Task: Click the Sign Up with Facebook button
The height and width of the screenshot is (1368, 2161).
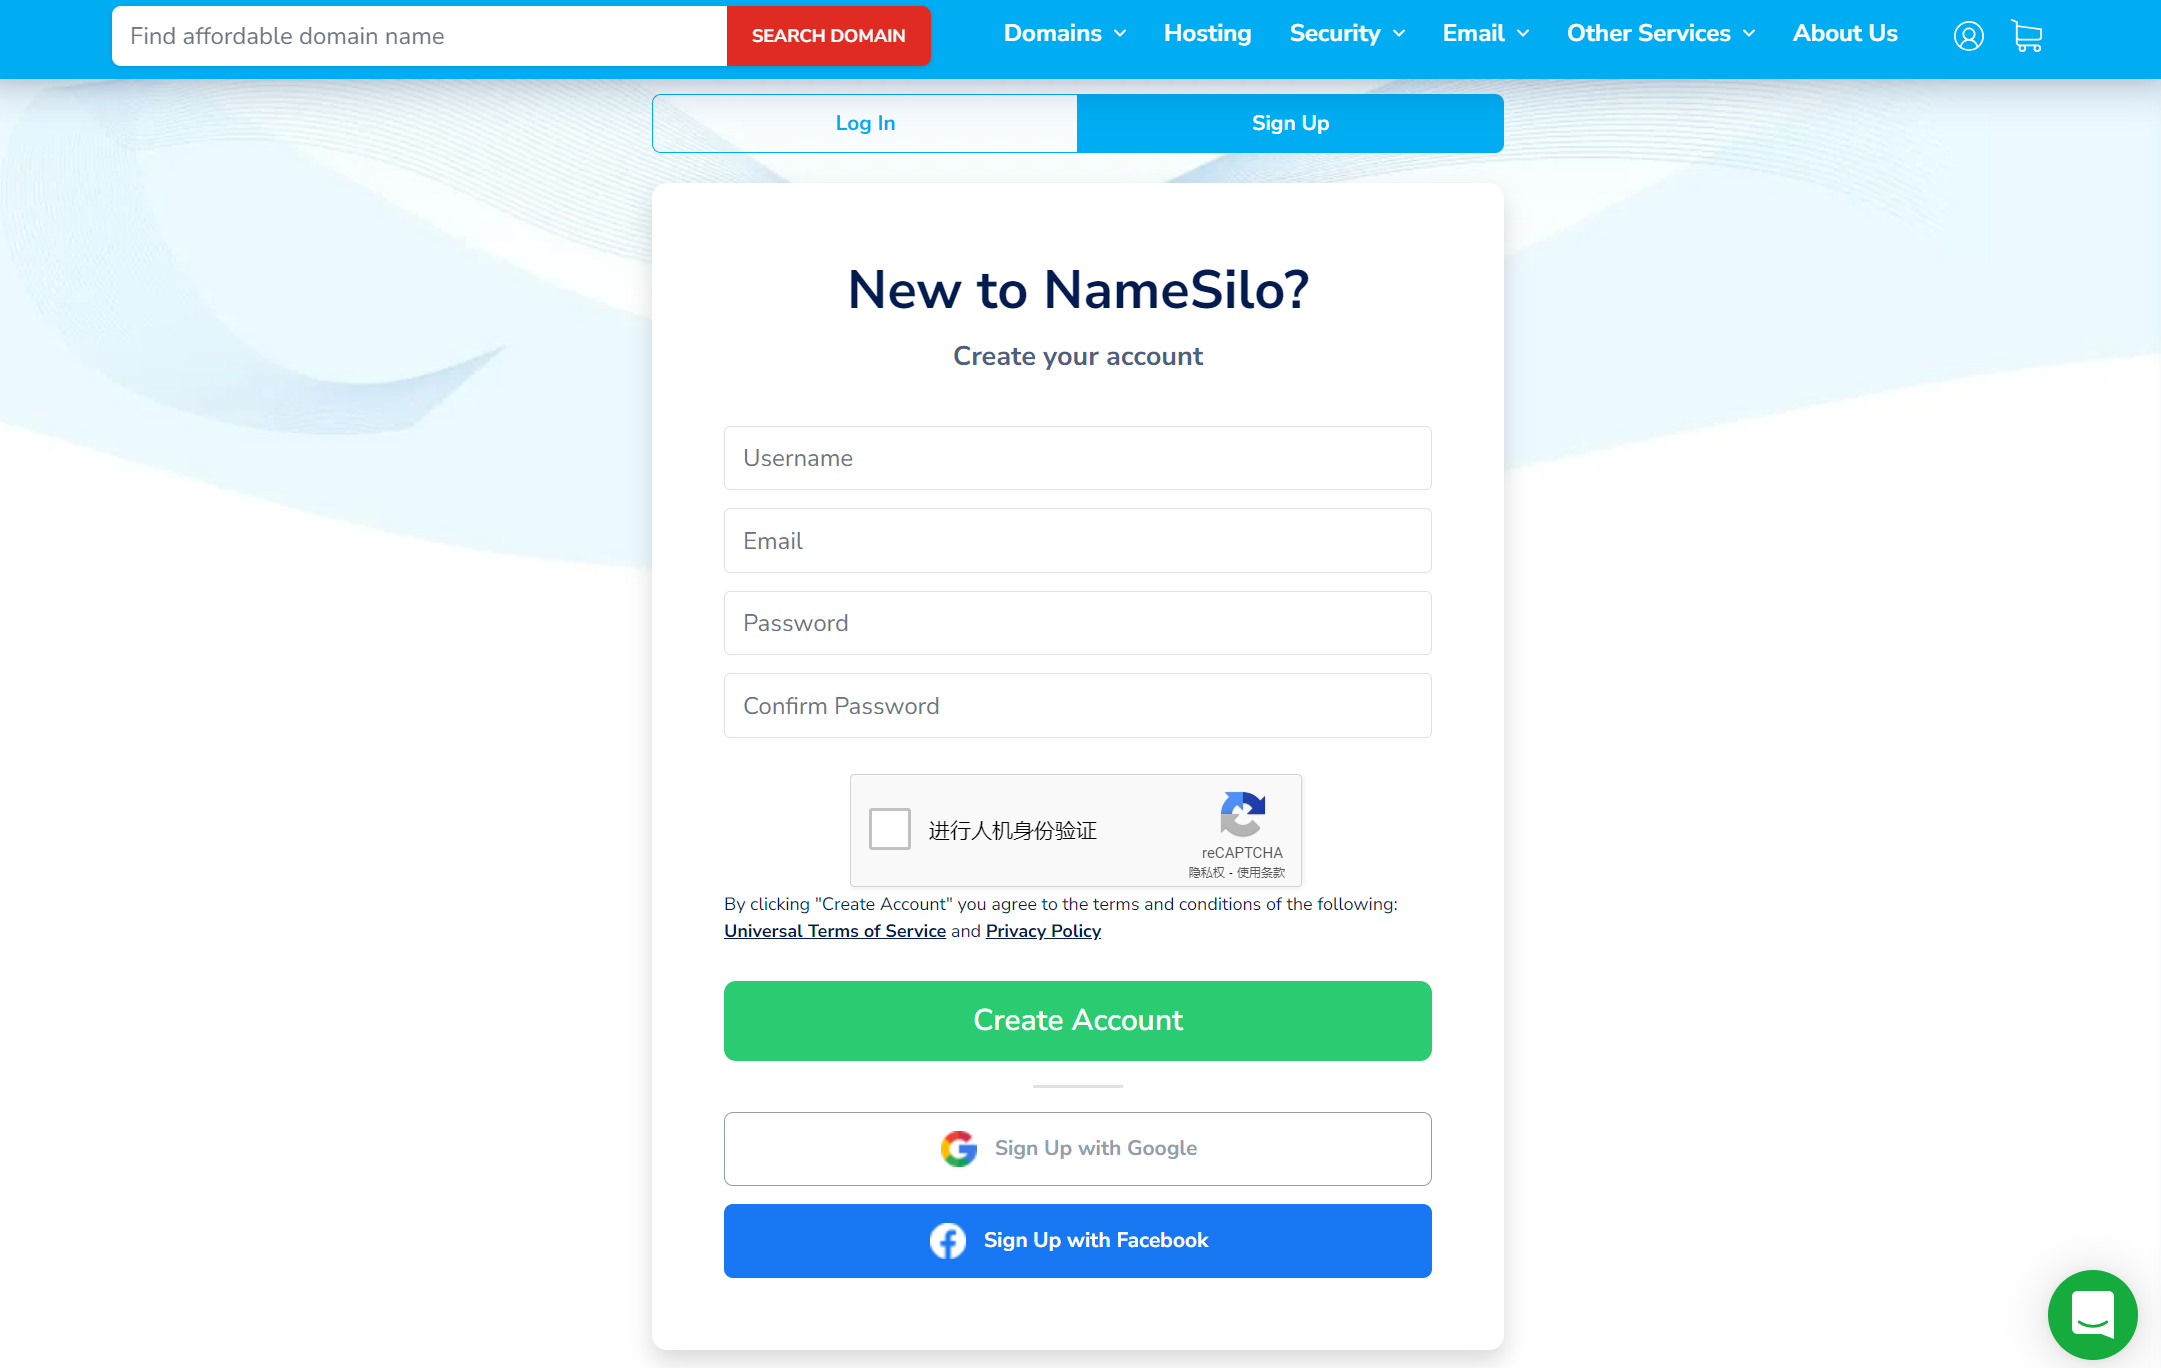Action: click(1077, 1240)
